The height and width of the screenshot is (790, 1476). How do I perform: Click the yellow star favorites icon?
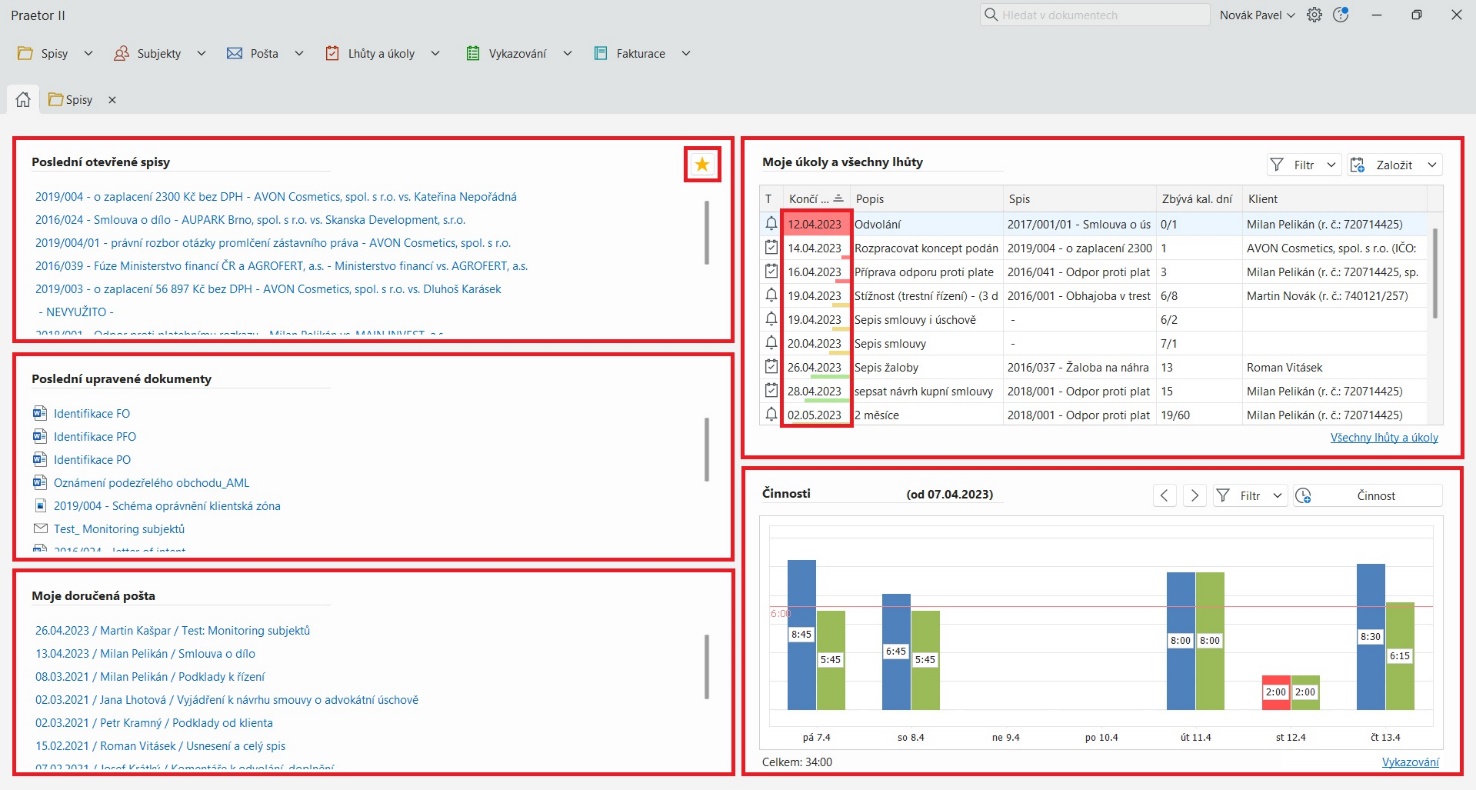(702, 165)
